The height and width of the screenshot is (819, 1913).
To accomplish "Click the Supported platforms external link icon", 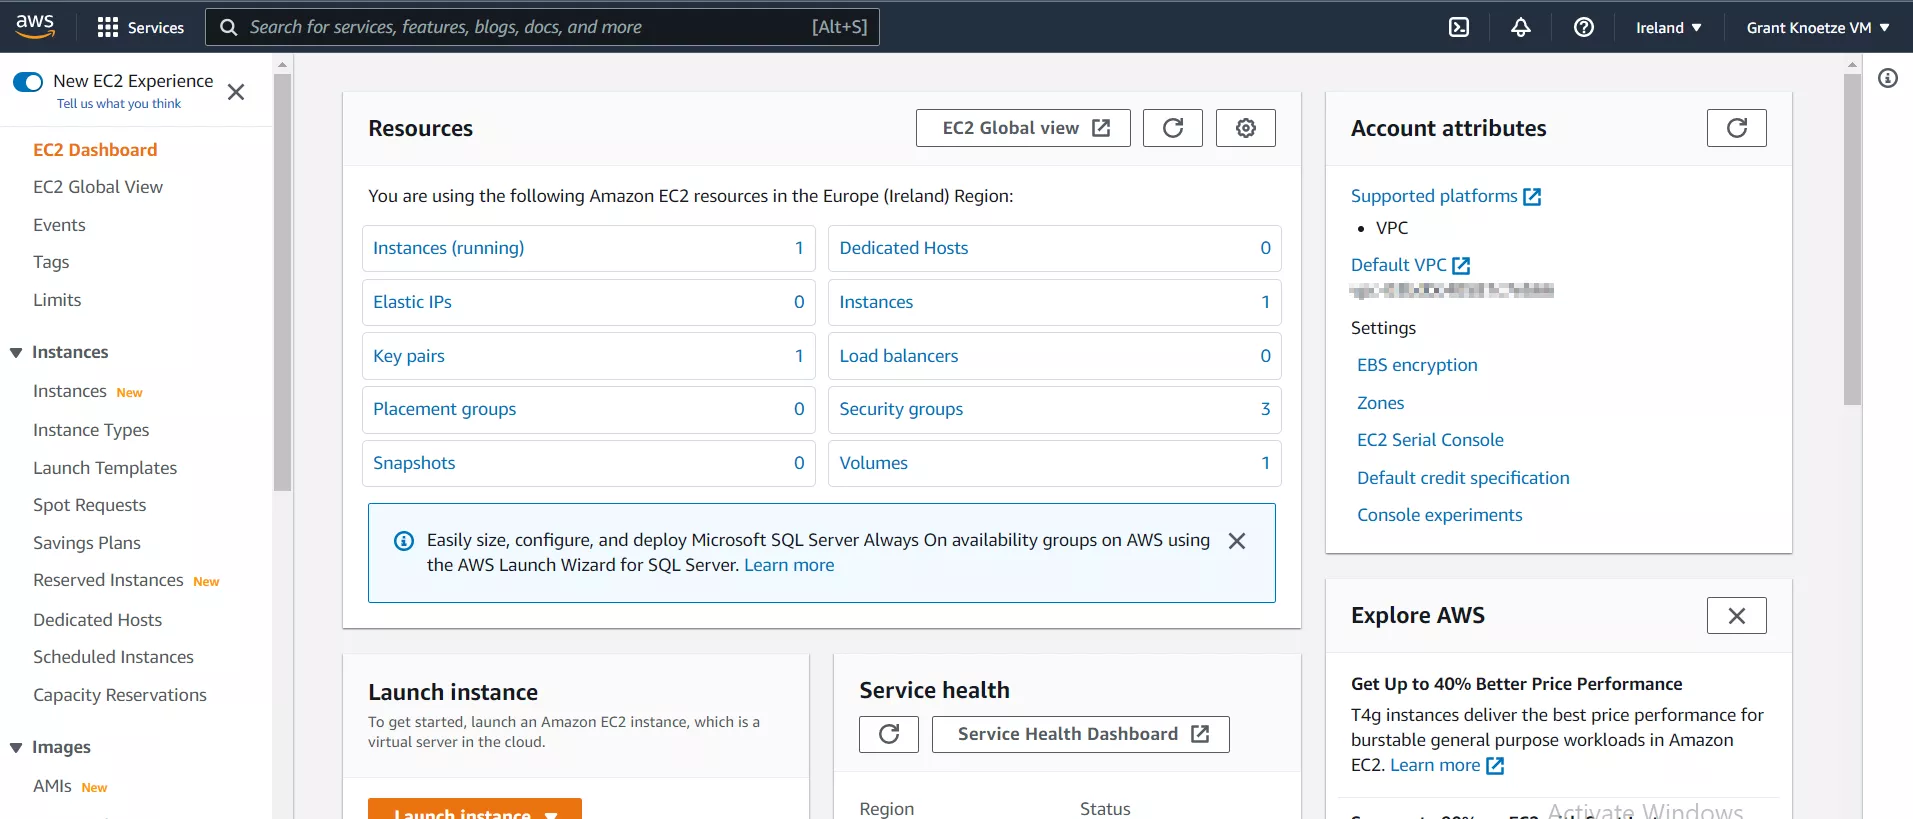I will (1532, 197).
